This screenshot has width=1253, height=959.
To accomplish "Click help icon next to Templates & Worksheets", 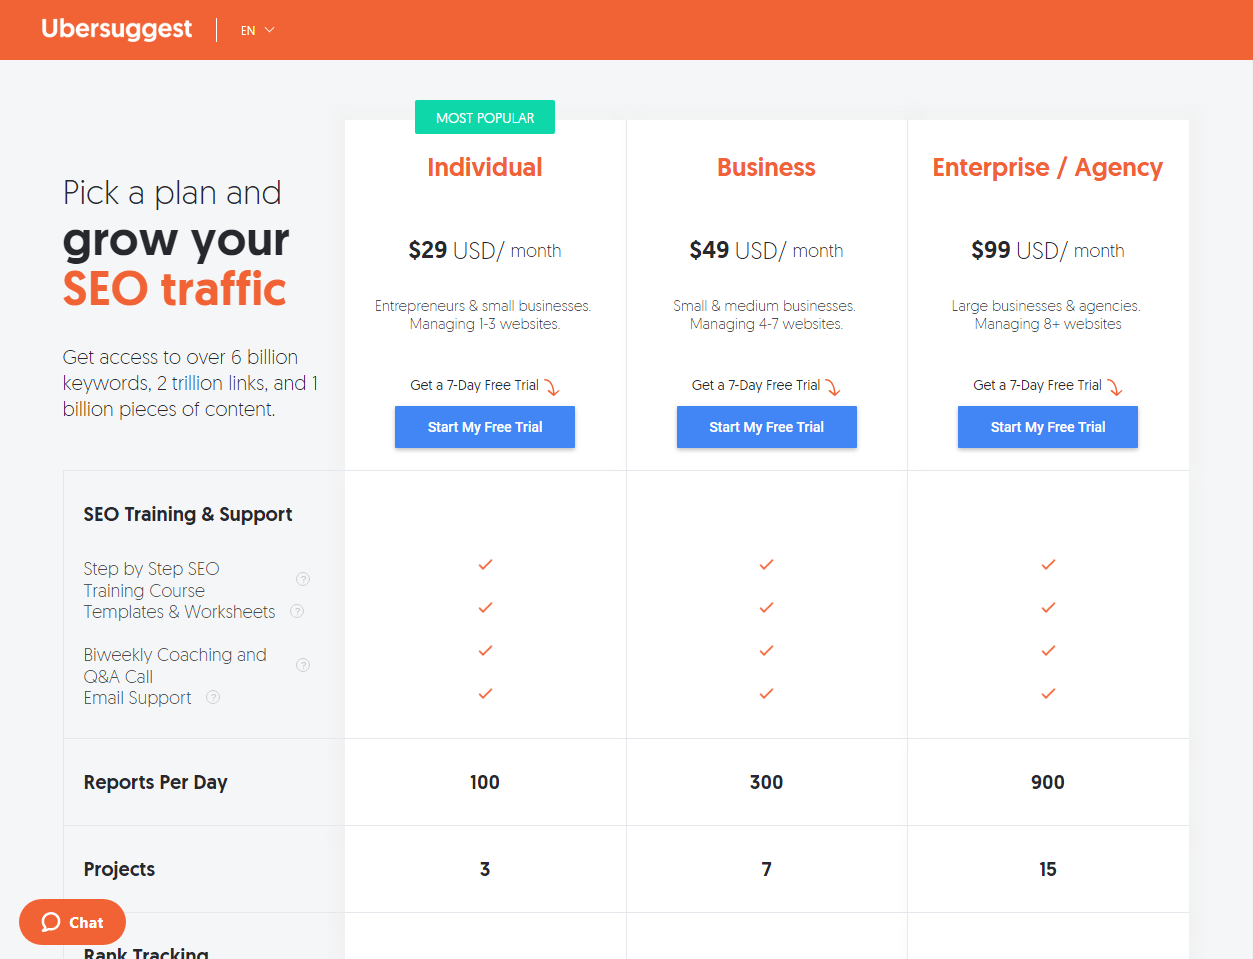I will coord(297,611).
